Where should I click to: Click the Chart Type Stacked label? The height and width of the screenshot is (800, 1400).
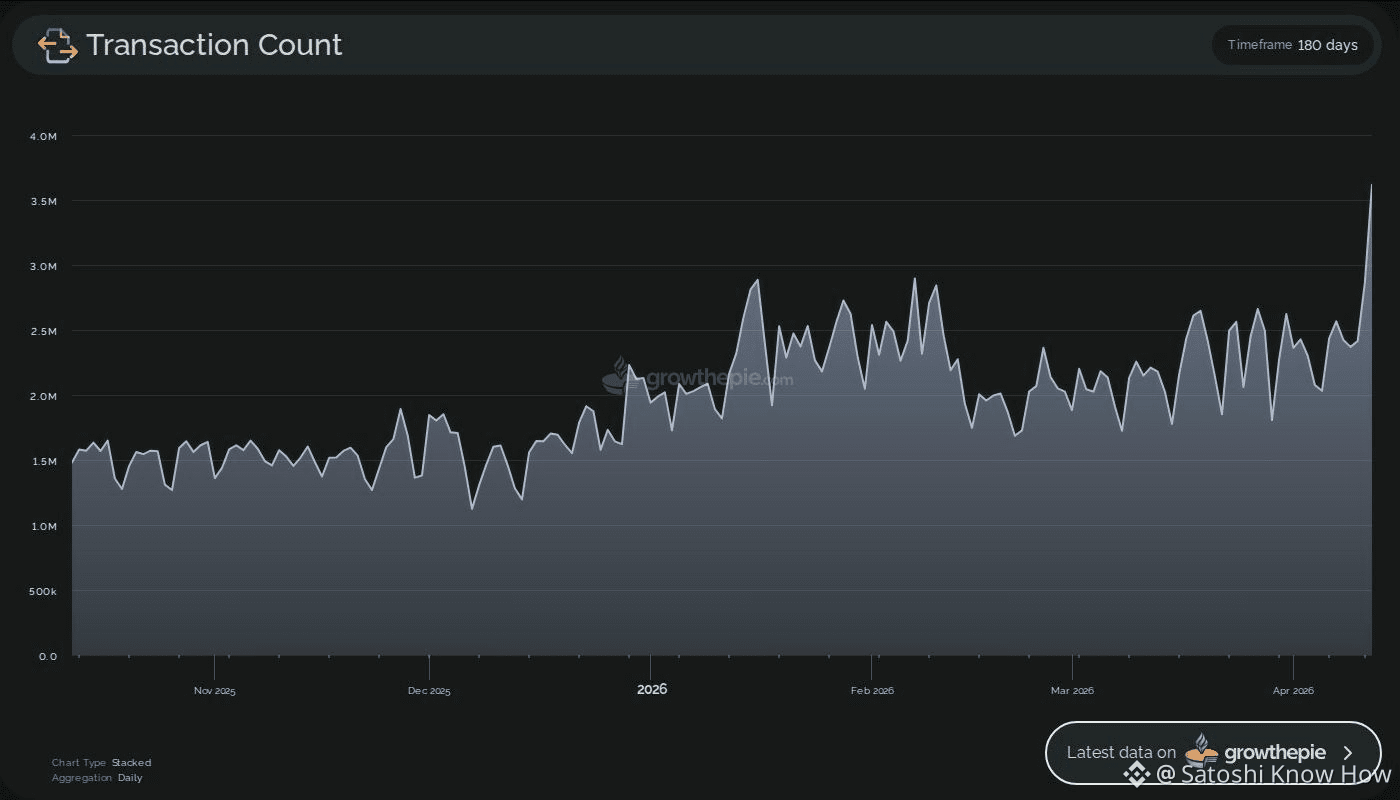pos(101,763)
